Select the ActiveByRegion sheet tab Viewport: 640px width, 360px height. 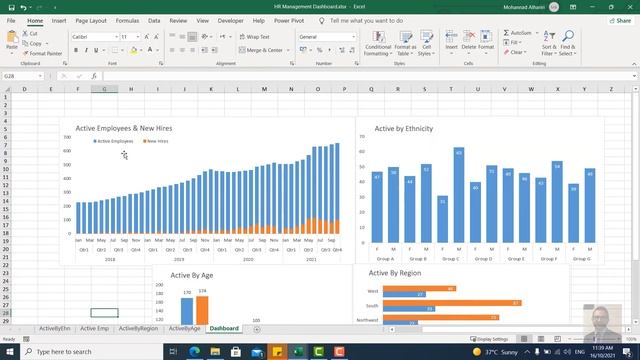click(138, 329)
